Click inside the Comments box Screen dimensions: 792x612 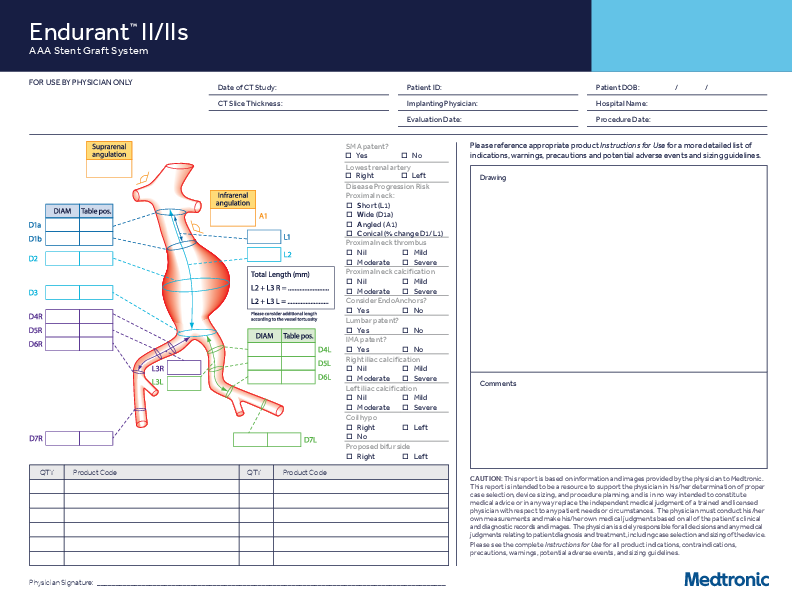[619, 421]
